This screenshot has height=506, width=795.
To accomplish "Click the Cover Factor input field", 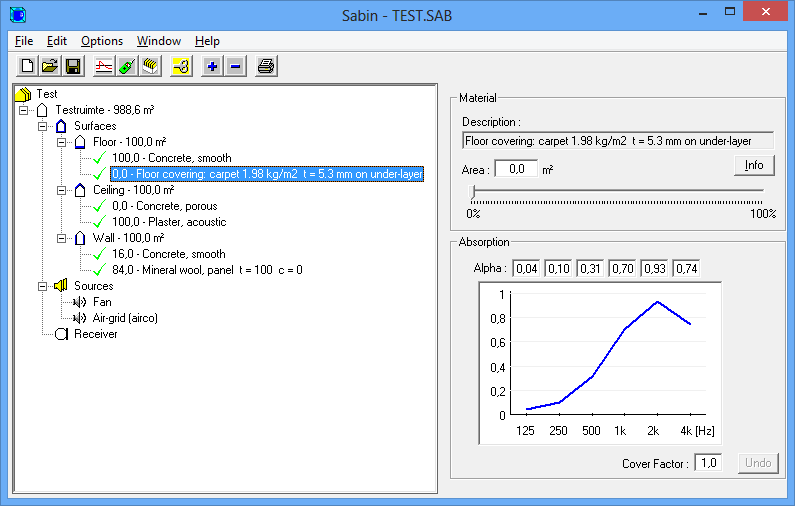I will tap(708, 463).
